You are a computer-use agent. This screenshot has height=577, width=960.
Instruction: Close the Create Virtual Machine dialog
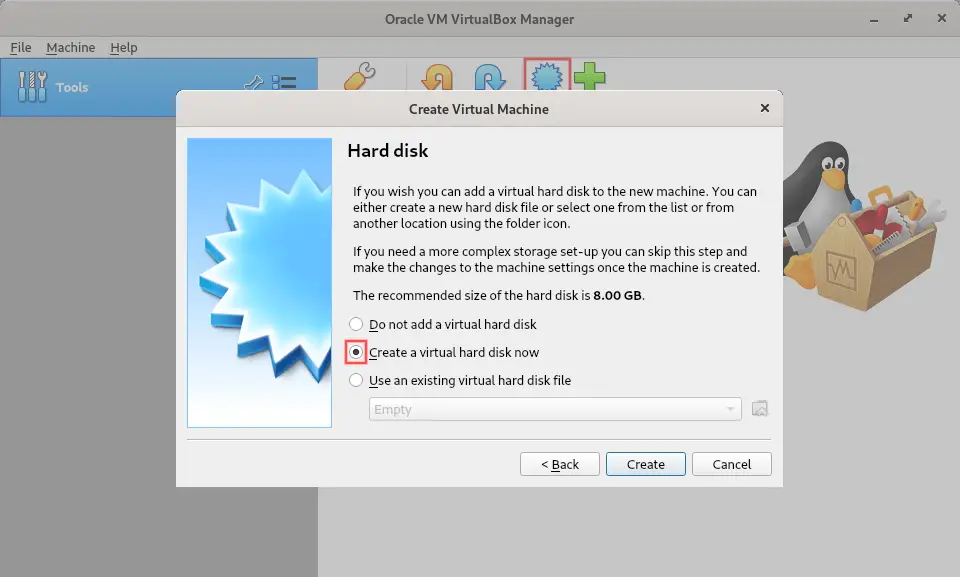point(765,108)
